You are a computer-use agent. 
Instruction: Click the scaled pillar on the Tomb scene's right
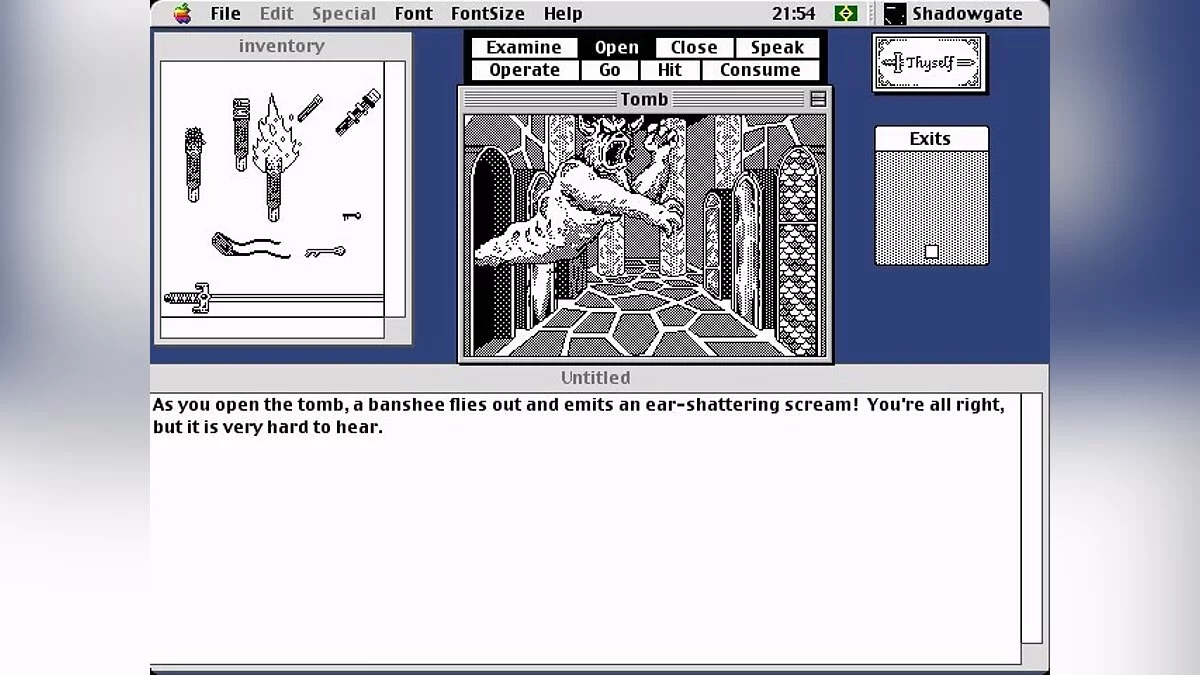coord(797,250)
